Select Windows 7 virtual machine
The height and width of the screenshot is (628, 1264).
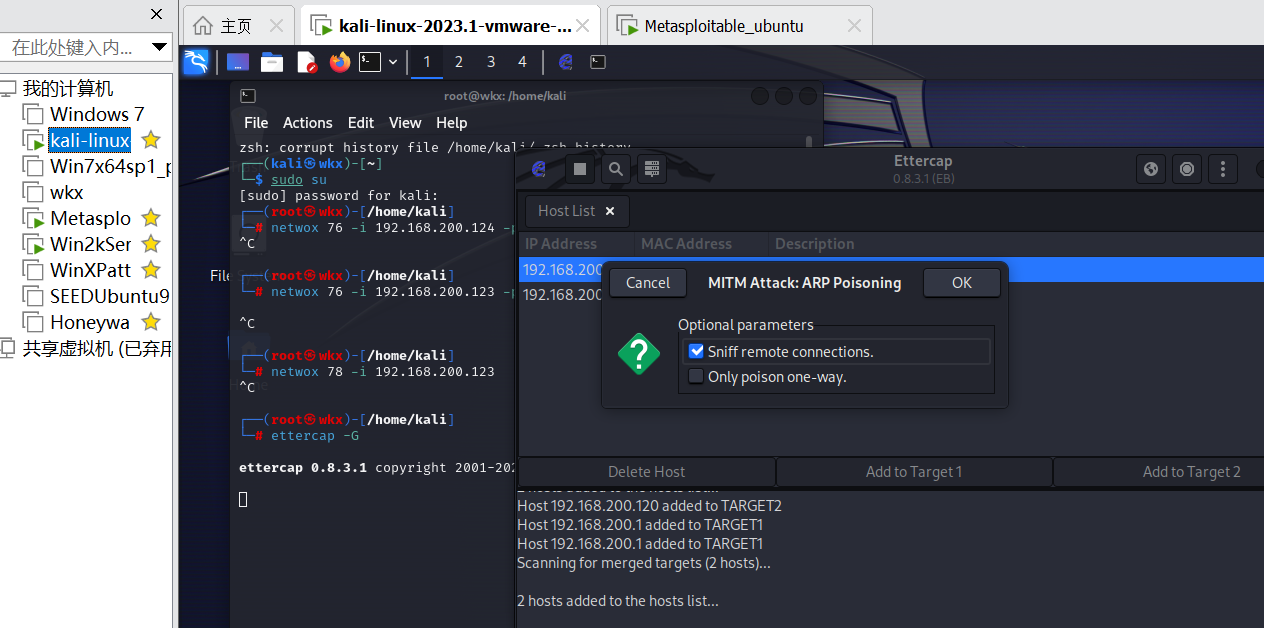[97, 114]
